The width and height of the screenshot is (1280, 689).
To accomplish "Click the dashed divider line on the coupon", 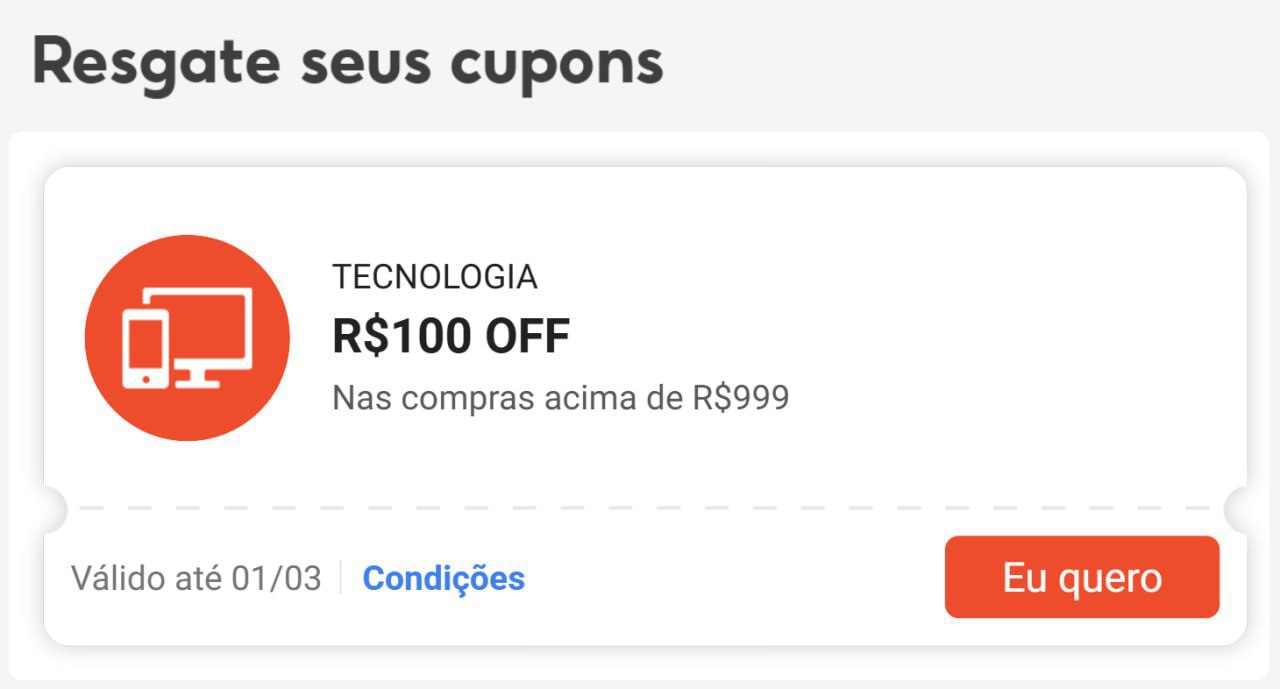I will coord(640,509).
